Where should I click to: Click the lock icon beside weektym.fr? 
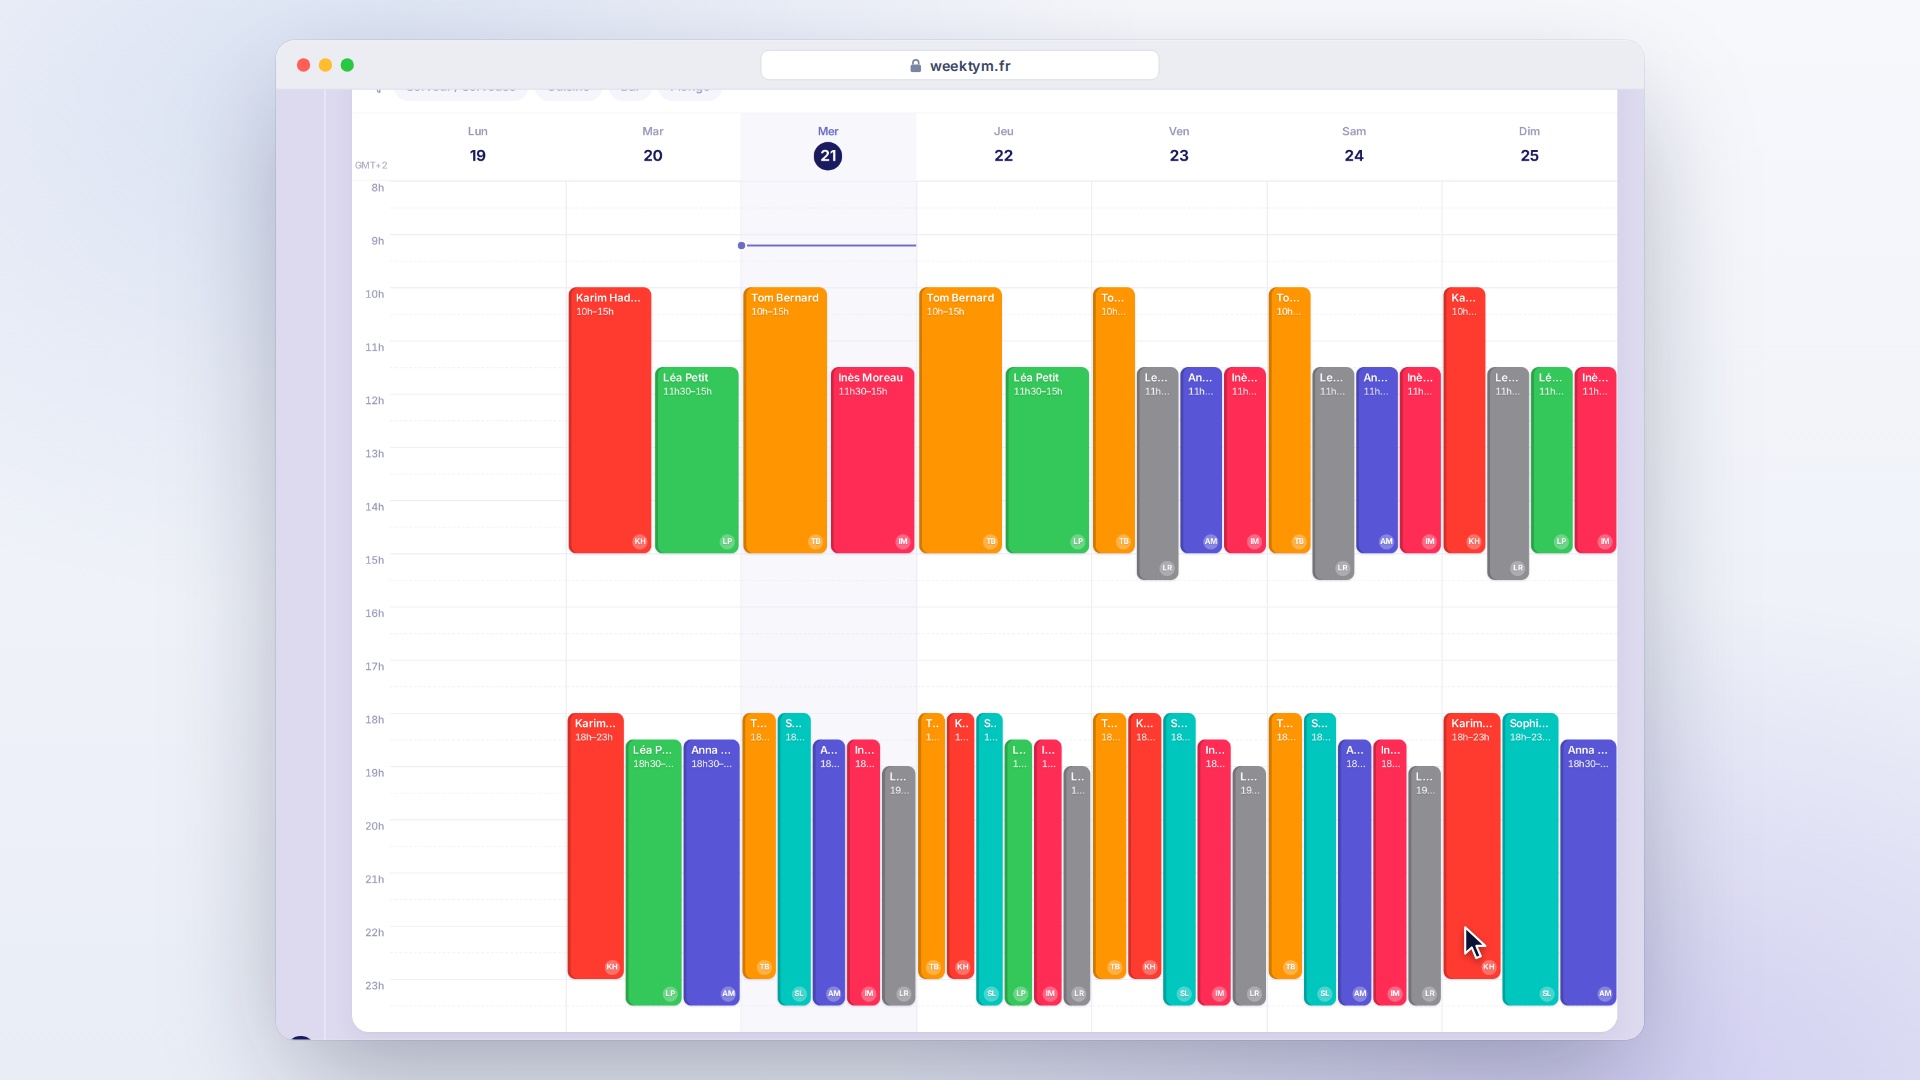(x=915, y=66)
